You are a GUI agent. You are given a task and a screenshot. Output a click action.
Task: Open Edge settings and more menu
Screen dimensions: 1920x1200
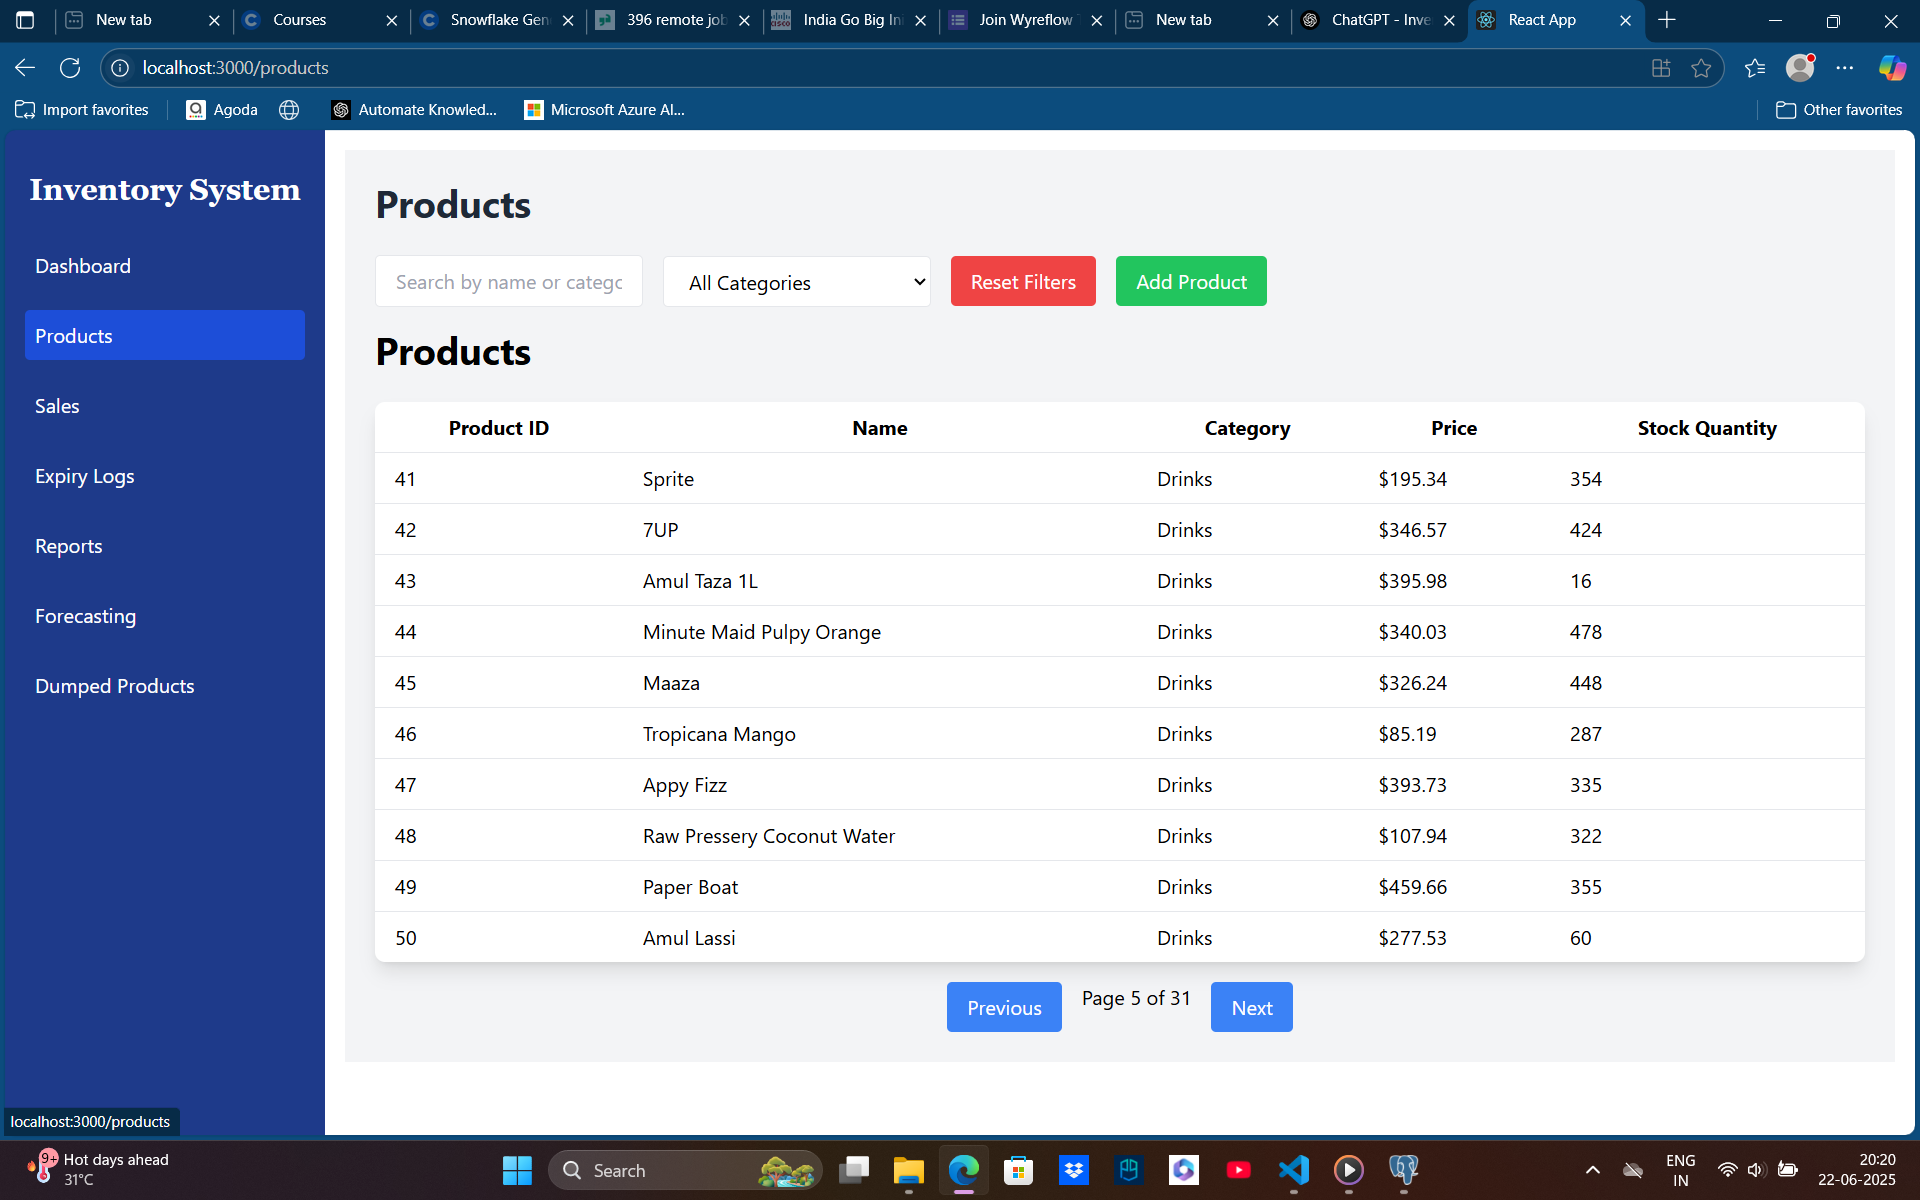(x=1845, y=68)
